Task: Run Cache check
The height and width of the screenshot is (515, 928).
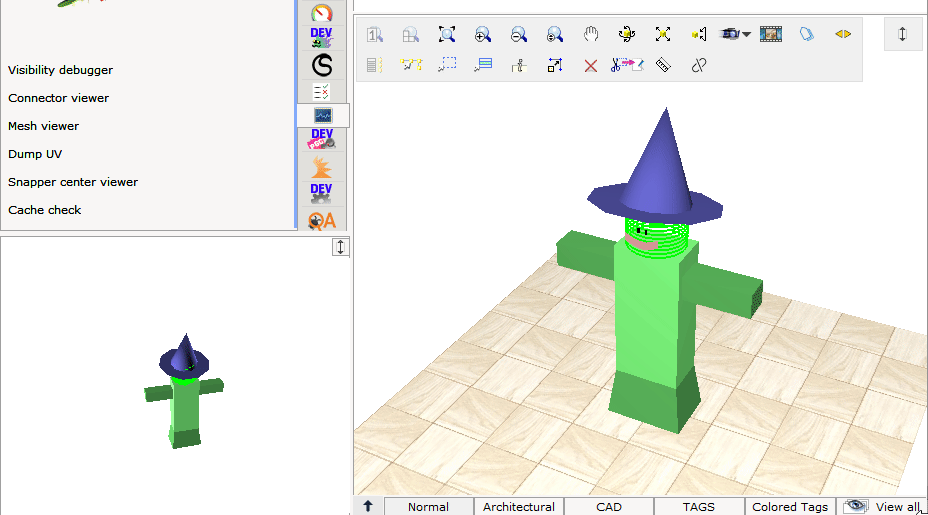Action: (x=44, y=210)
